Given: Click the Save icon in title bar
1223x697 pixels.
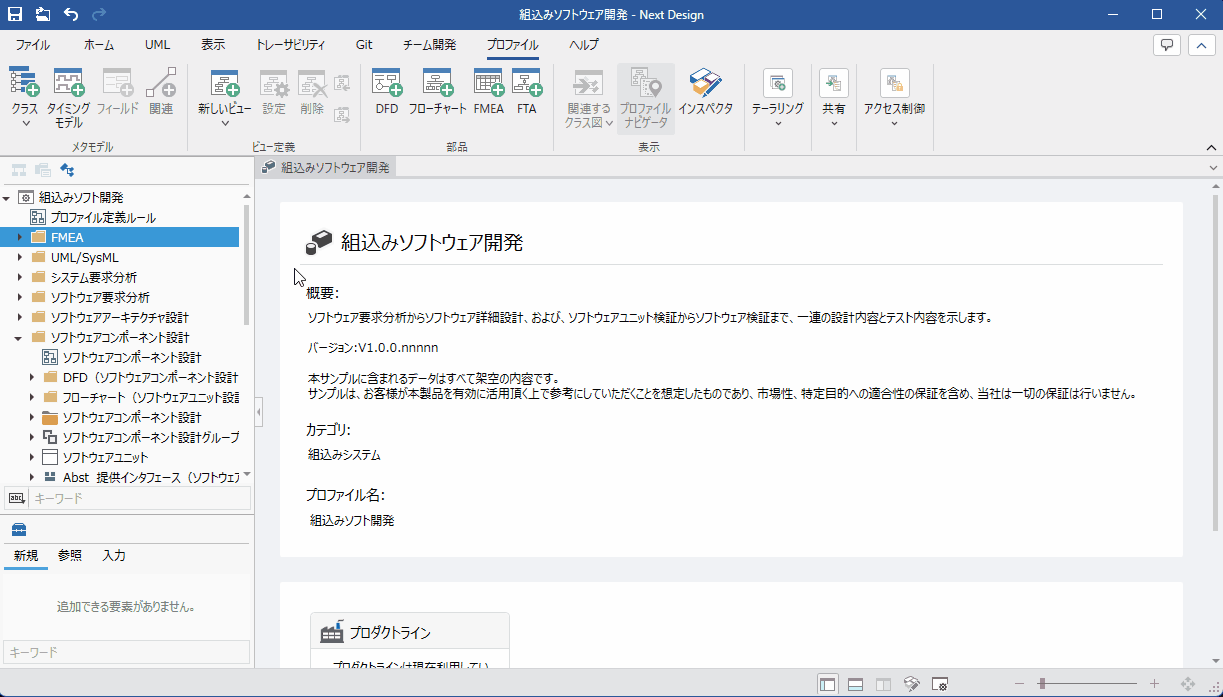Looking at the screenshot, I should click(15, 14).
